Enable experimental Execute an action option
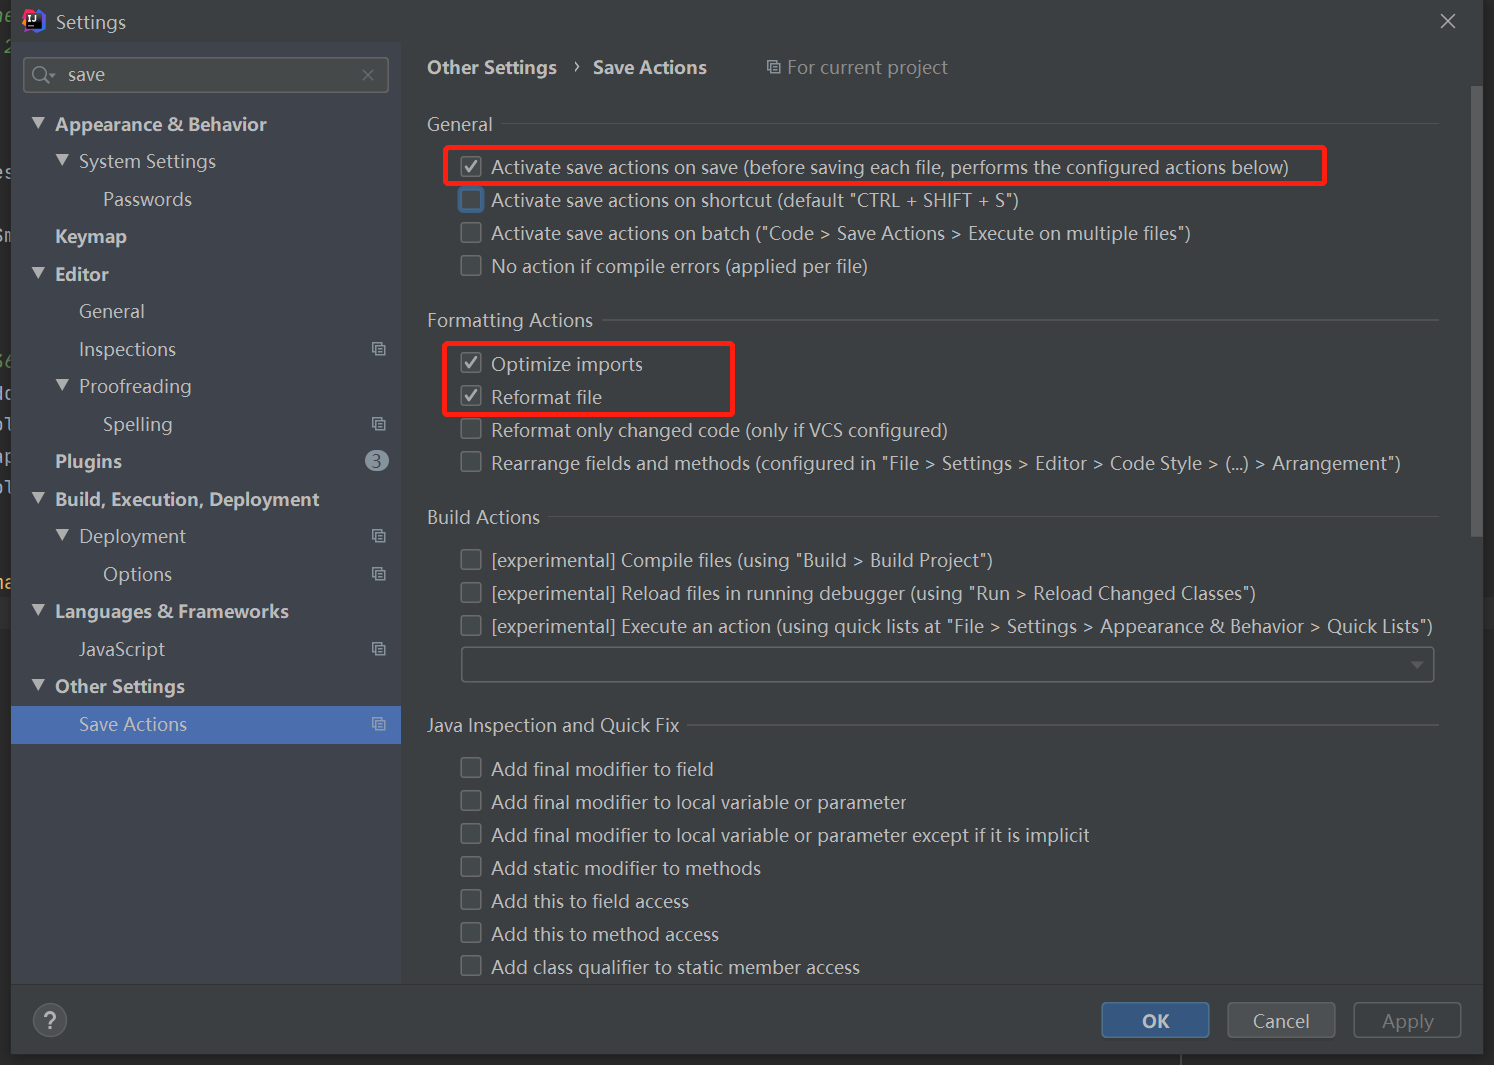Screen dimensions: 1494x1065 471,626
